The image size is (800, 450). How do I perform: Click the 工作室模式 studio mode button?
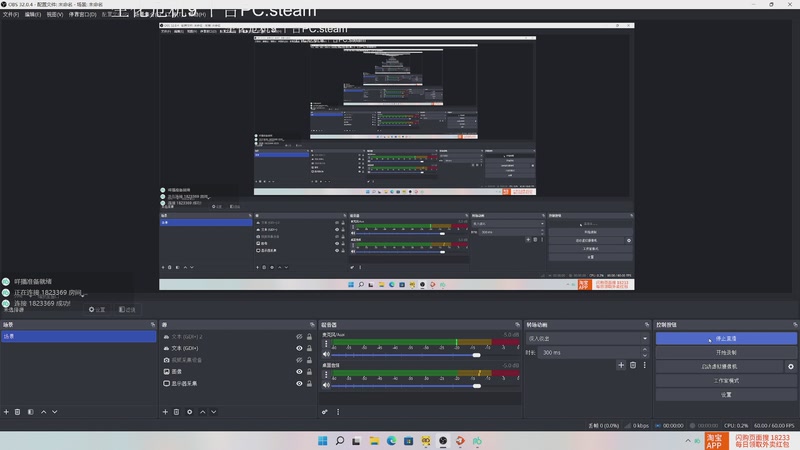(x=726, y=381)
